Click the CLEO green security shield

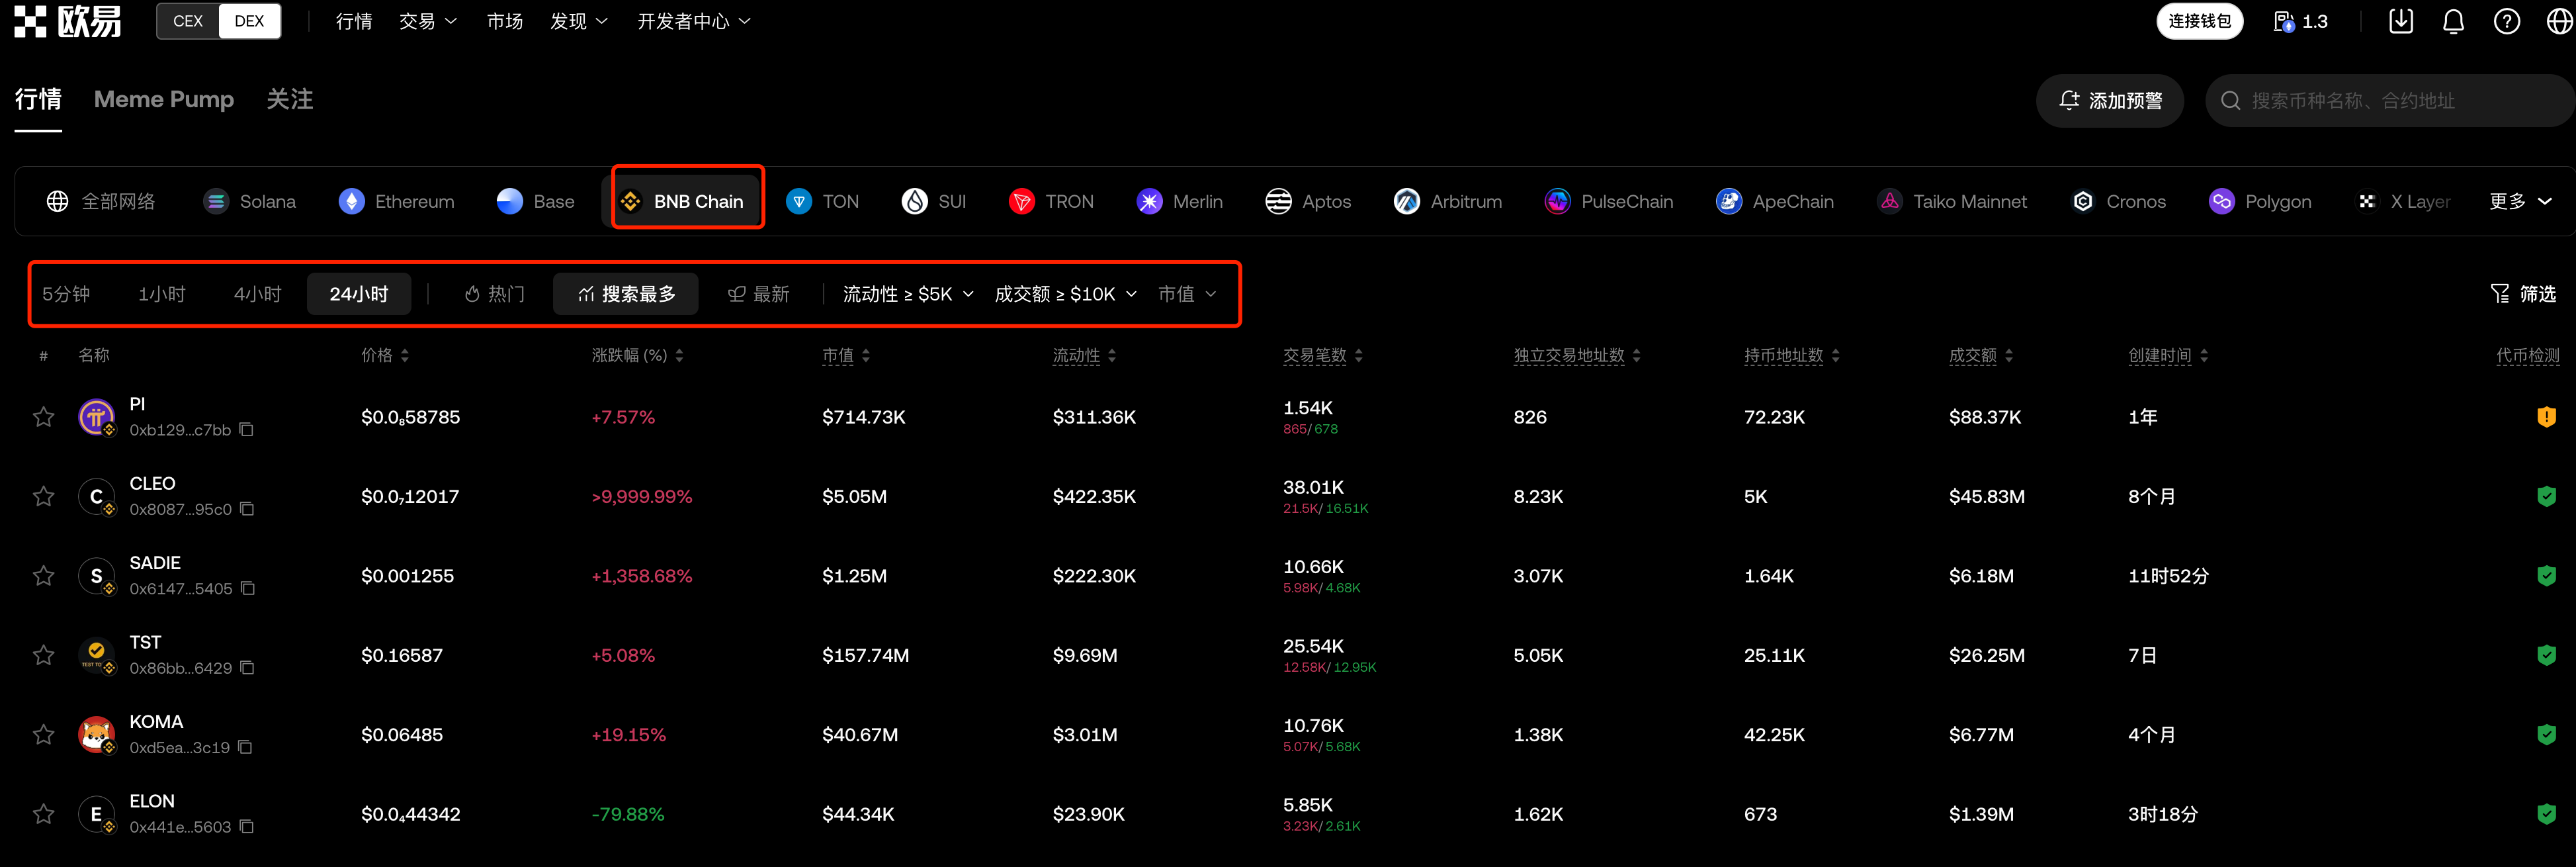pos(2546,496)
